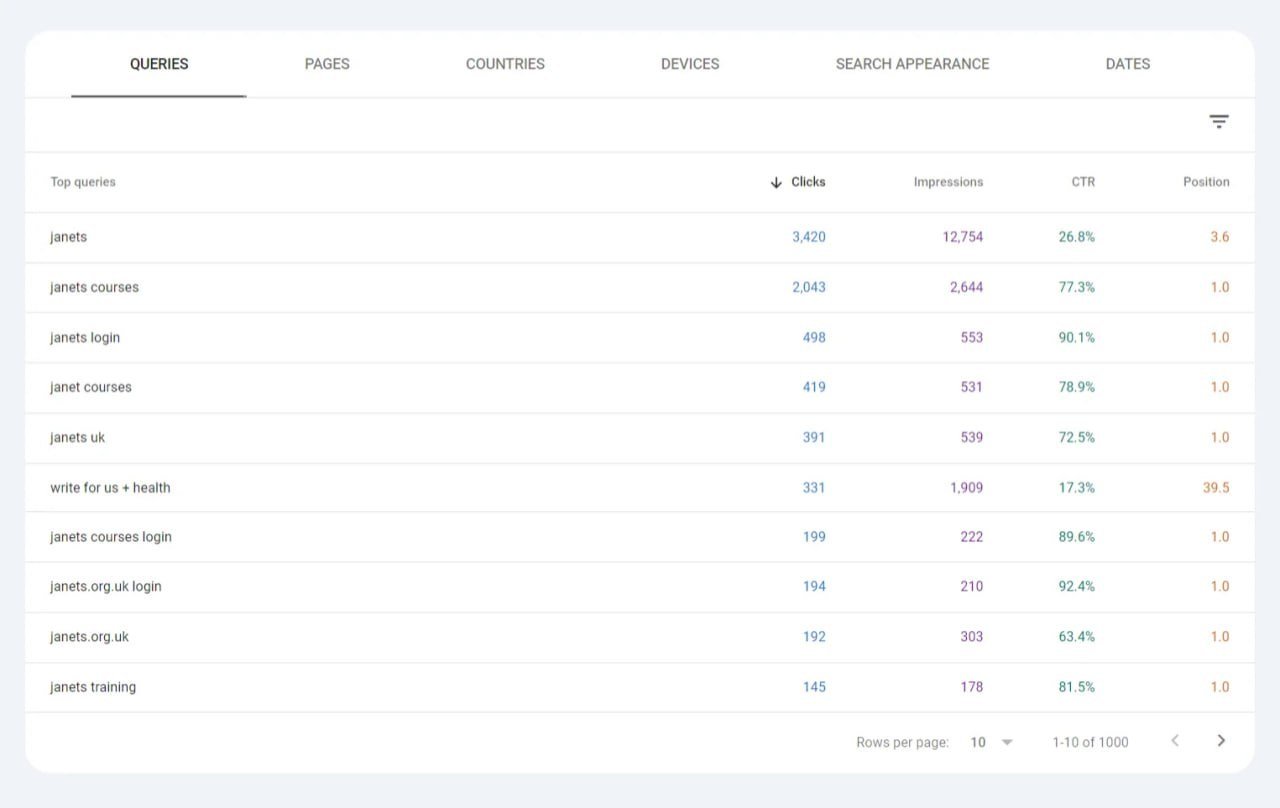Screen dimensions: 1280x808
Task: Select the Dates tab
Action: pos(1128,64)
